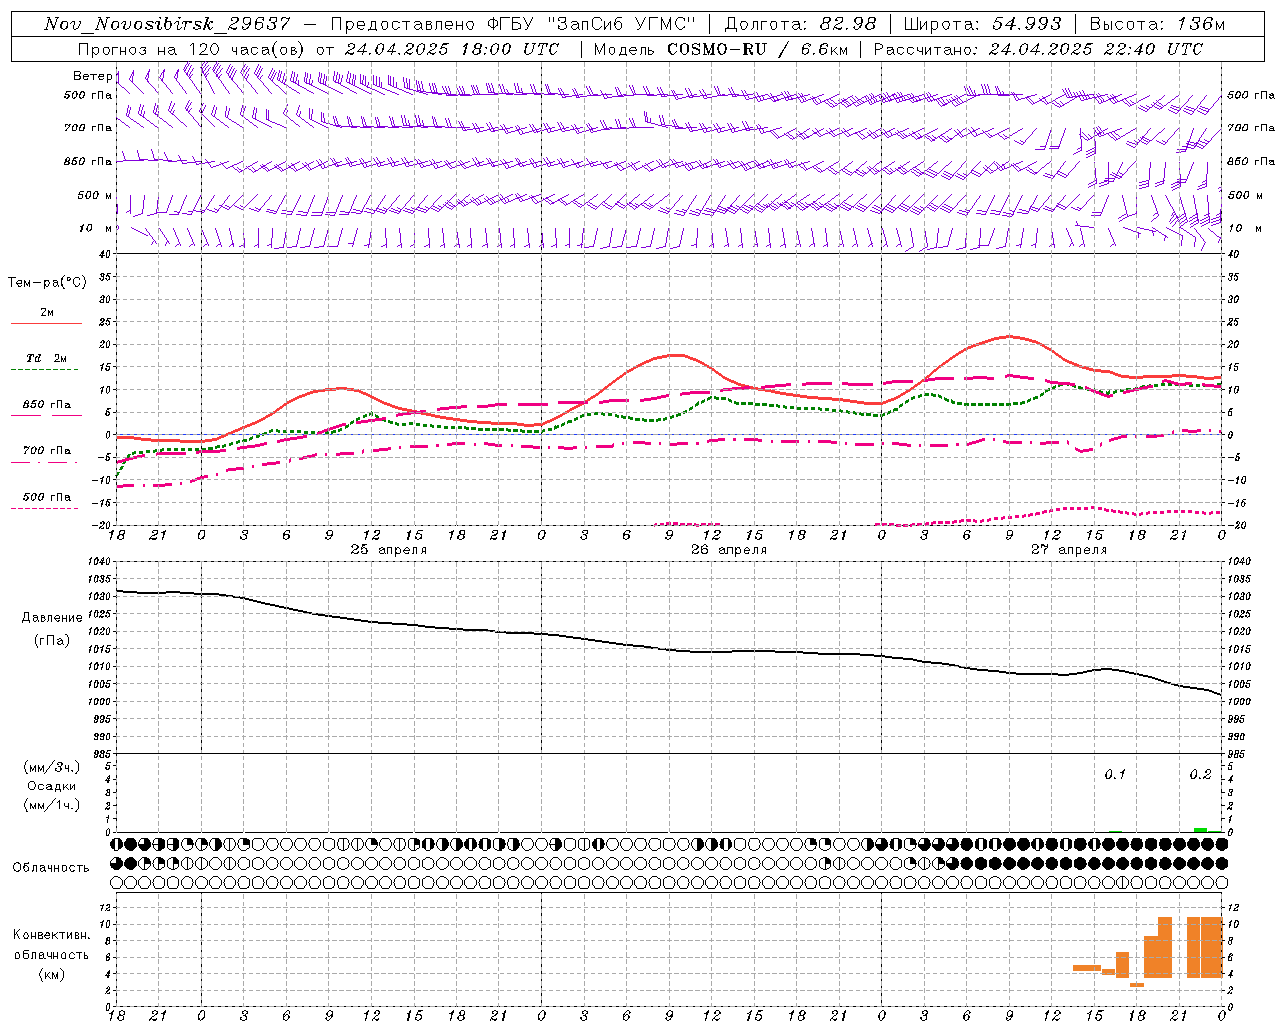Click the 'Td 2м' dew point legend entry
This screenshot has width=1280, height=1024.
pos(46,358)
